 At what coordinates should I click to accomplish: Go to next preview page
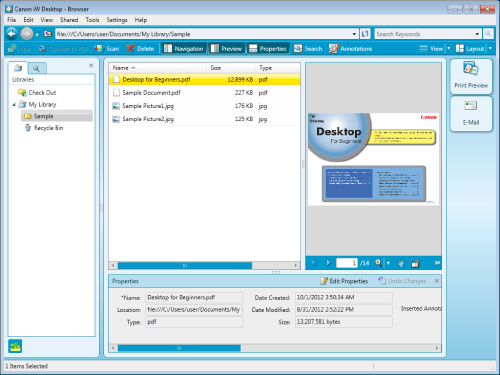click(328, 263)
